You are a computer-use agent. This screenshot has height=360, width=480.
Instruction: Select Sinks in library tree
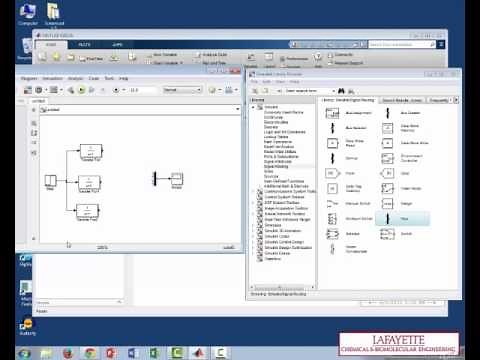(x=268, y=171)
